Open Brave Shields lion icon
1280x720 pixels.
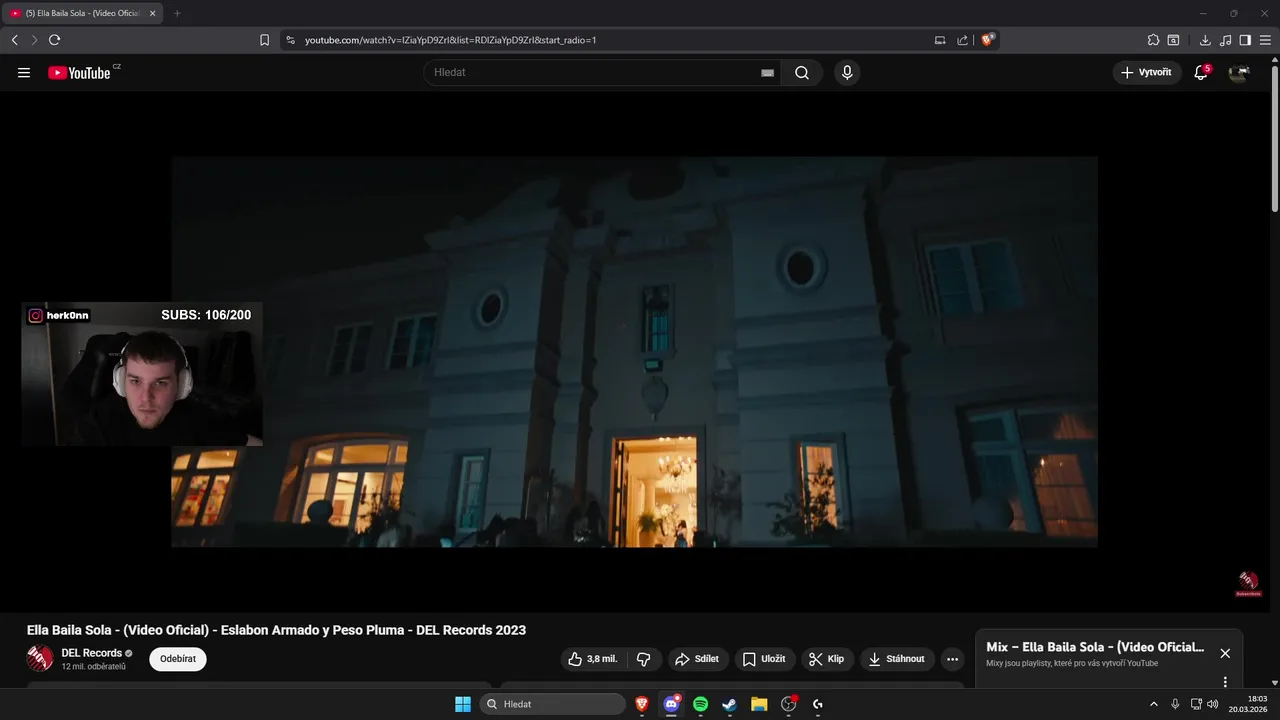click(988, 40)
